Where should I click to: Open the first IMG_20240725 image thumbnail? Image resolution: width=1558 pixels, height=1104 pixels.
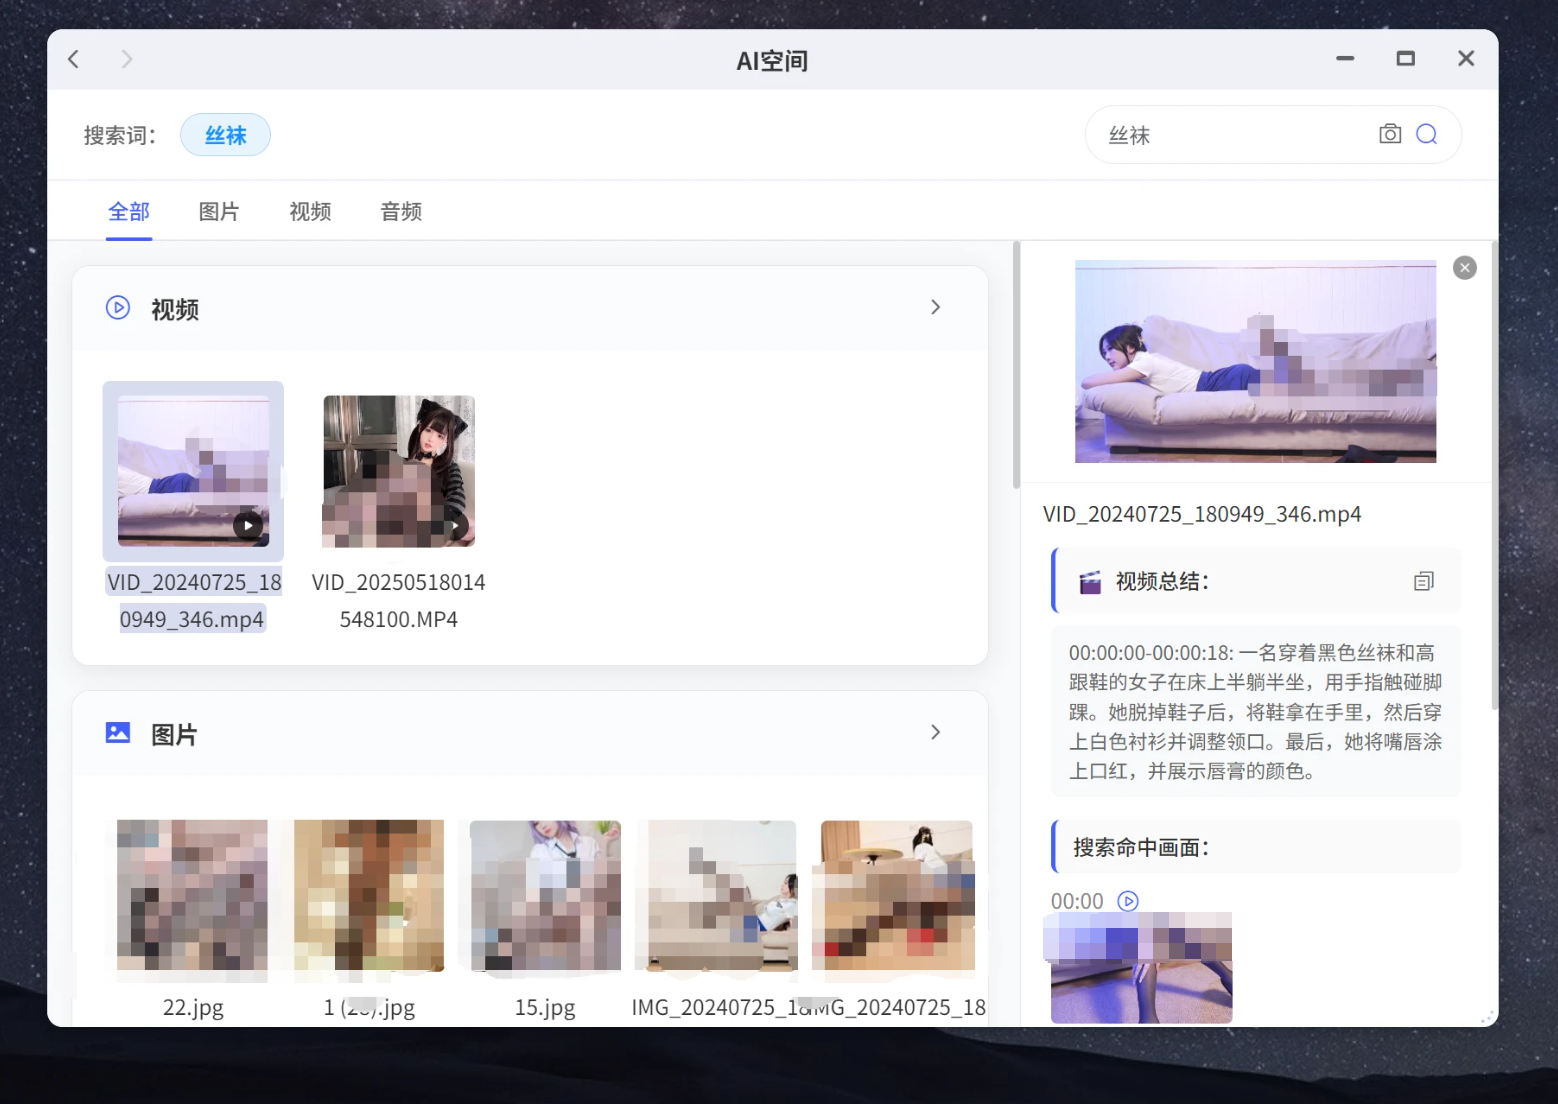point(722,896)
